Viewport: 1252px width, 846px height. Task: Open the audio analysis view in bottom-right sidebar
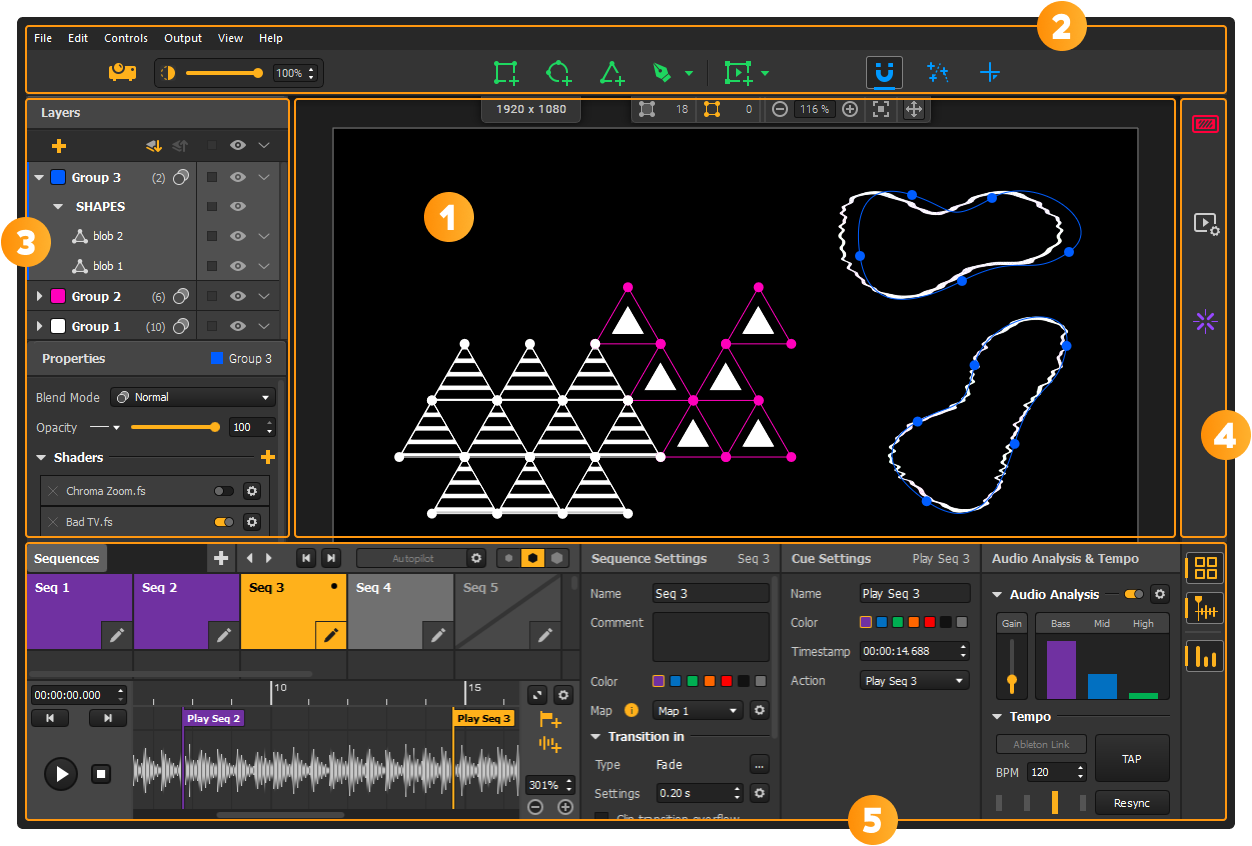(x=1204, y=656)
